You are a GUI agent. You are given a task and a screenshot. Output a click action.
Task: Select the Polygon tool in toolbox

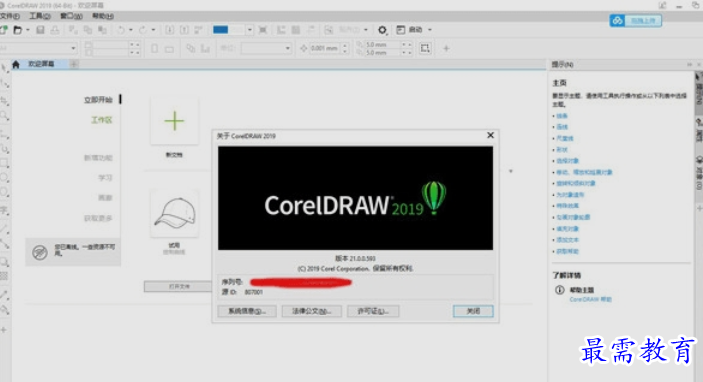point(4,193)
